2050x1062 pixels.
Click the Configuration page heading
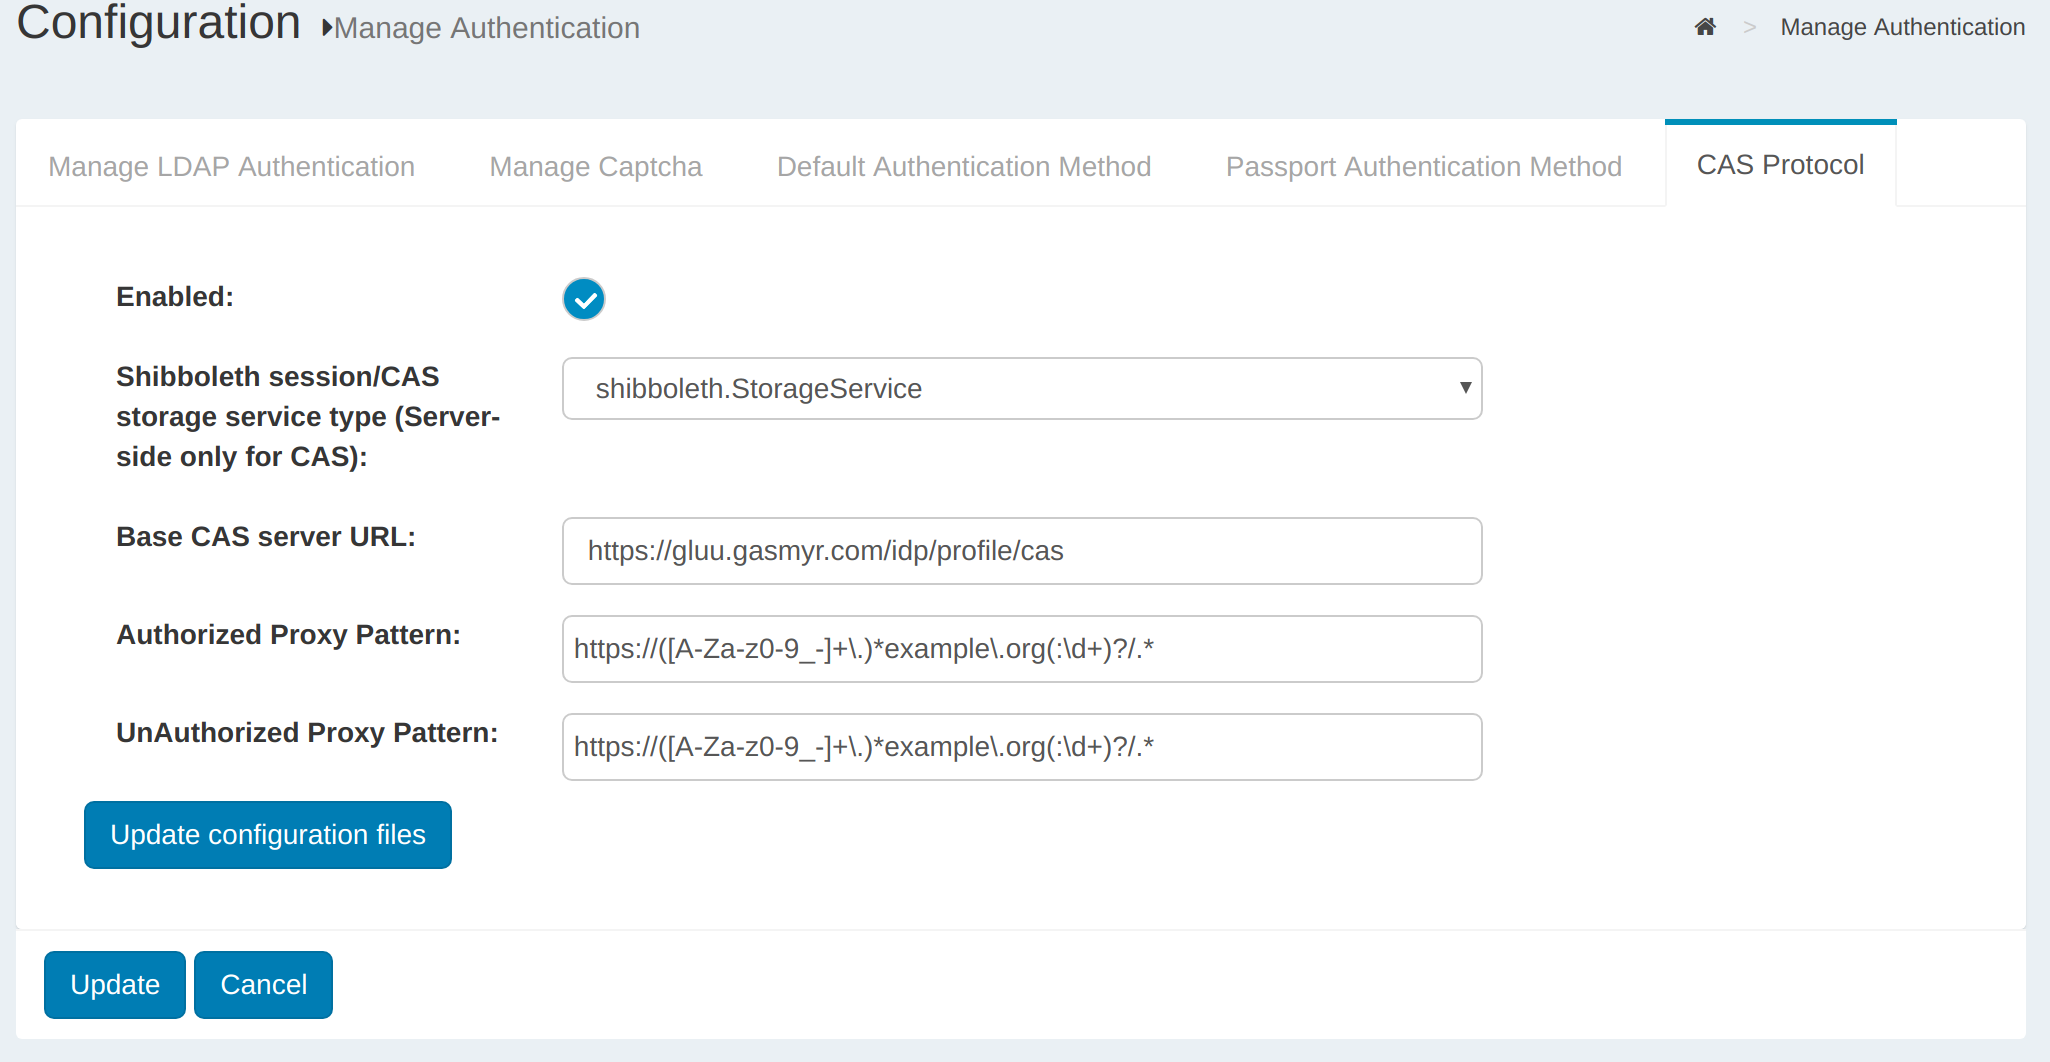coord(159,23)
